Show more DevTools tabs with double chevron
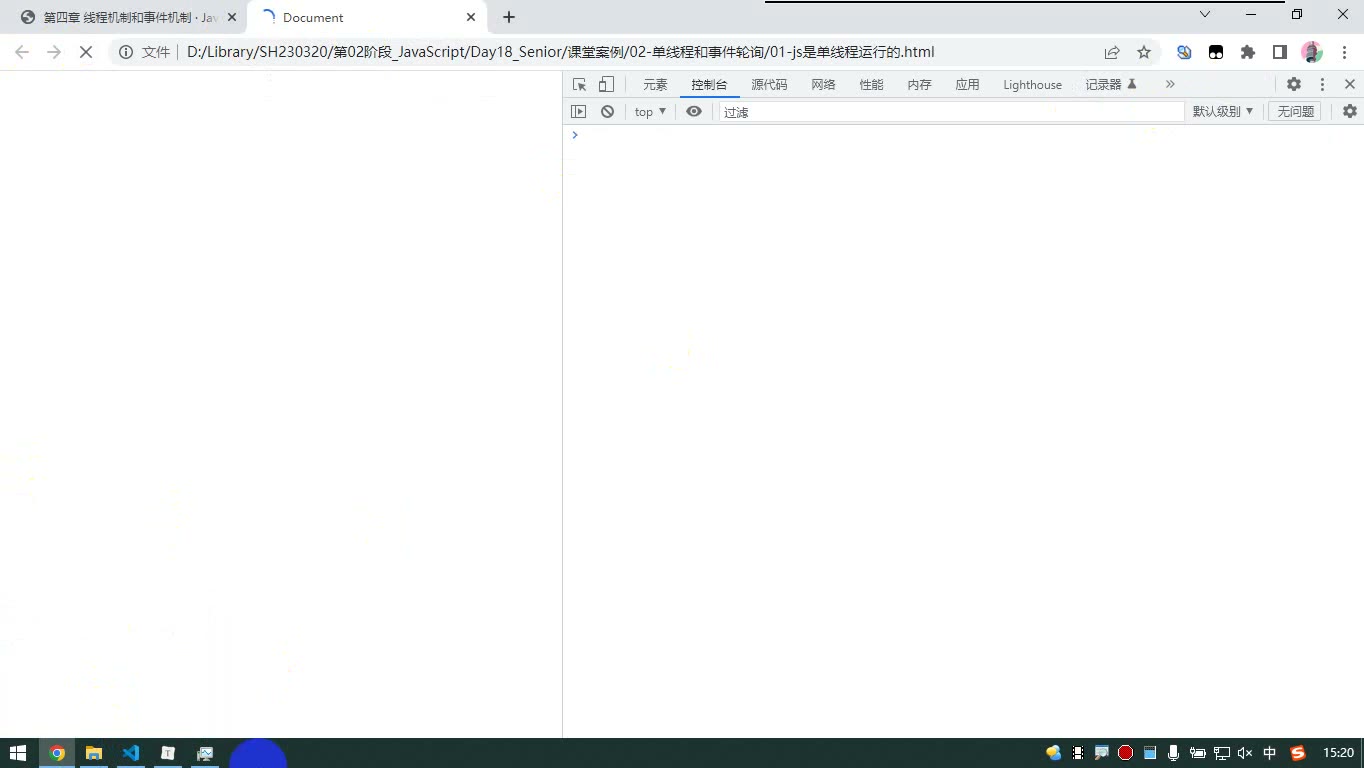The height and width of the screenshot is (768, 1364). [x=1170, y=85]
